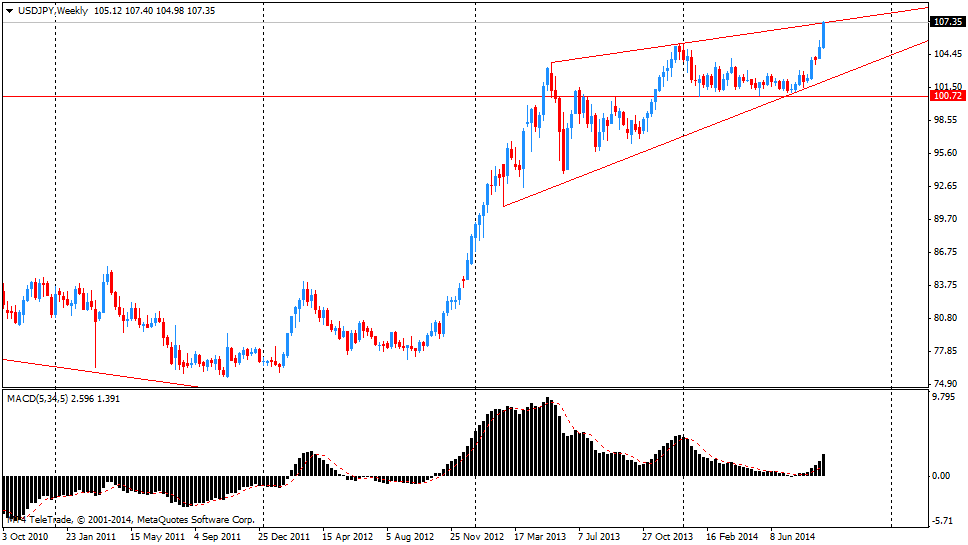Click the 80.80 price axis label
968x545 pixels.
pyautogui.click(x=947, y=318)
